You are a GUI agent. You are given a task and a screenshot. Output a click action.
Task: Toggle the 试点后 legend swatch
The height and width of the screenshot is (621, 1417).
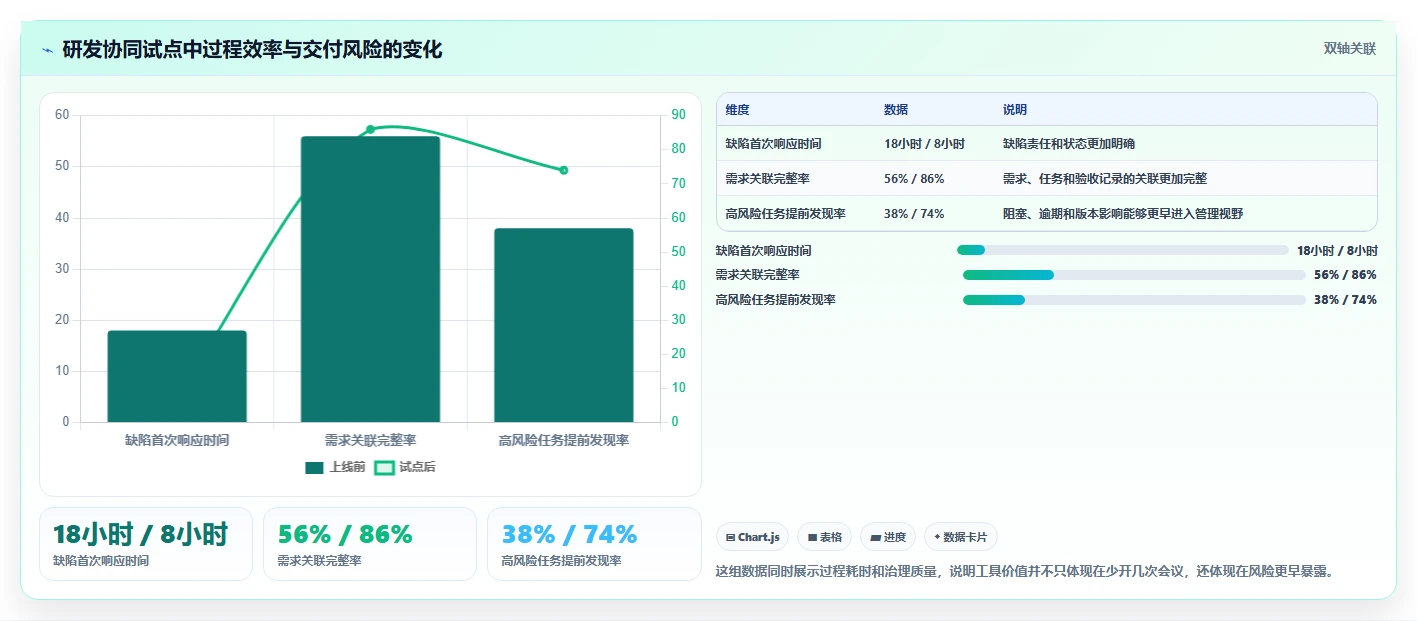coord(384,467)
